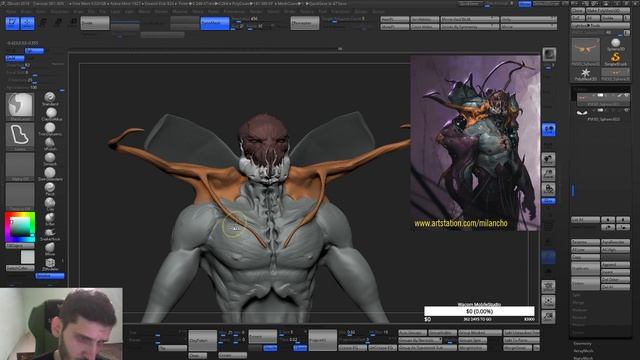
Task: Expand the Remesh section
Action: point(579,317)
